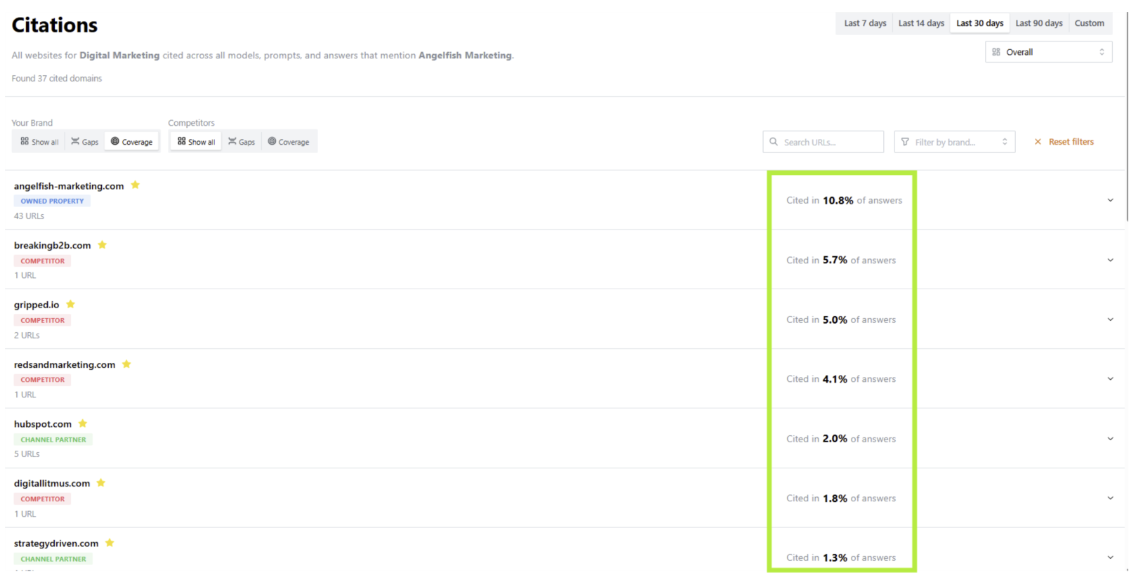Switch to Last 7 days range

865,23
